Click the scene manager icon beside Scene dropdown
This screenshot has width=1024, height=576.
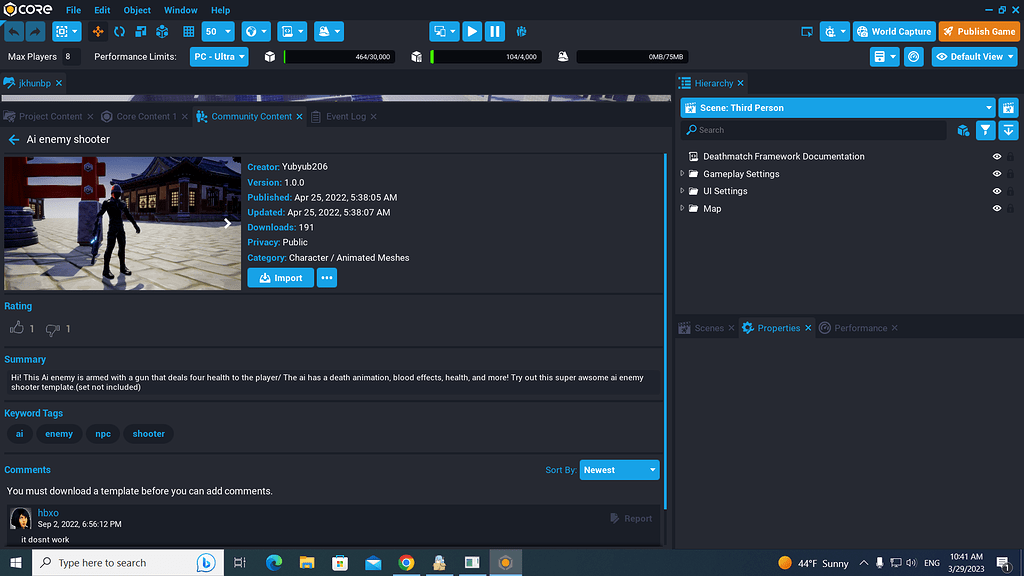click(1008, 108)
